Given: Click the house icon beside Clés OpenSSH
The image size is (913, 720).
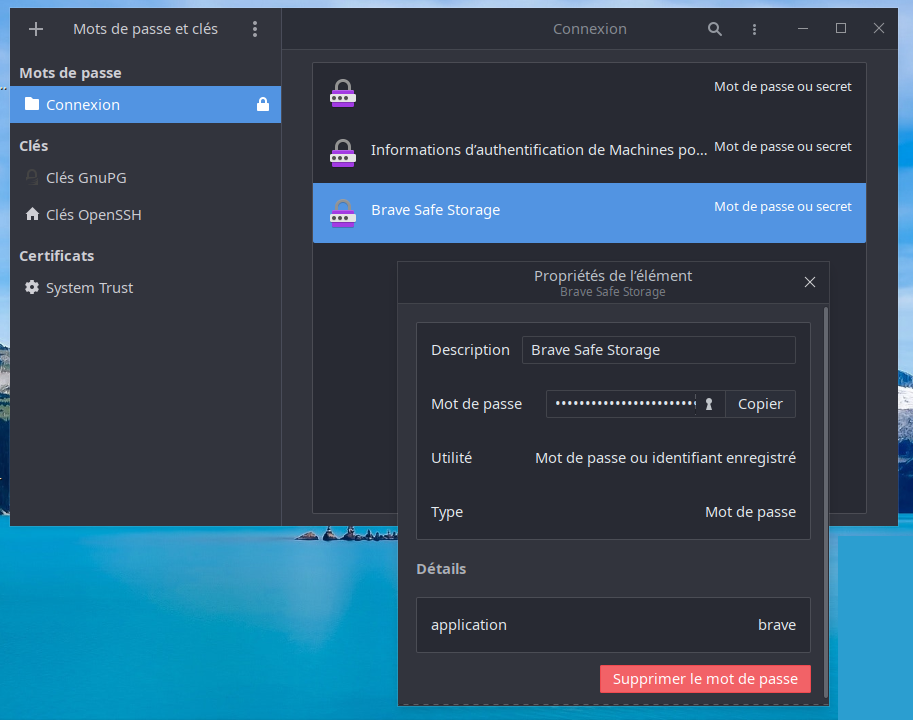Looking at the screenshot, I should click(32, 214).
